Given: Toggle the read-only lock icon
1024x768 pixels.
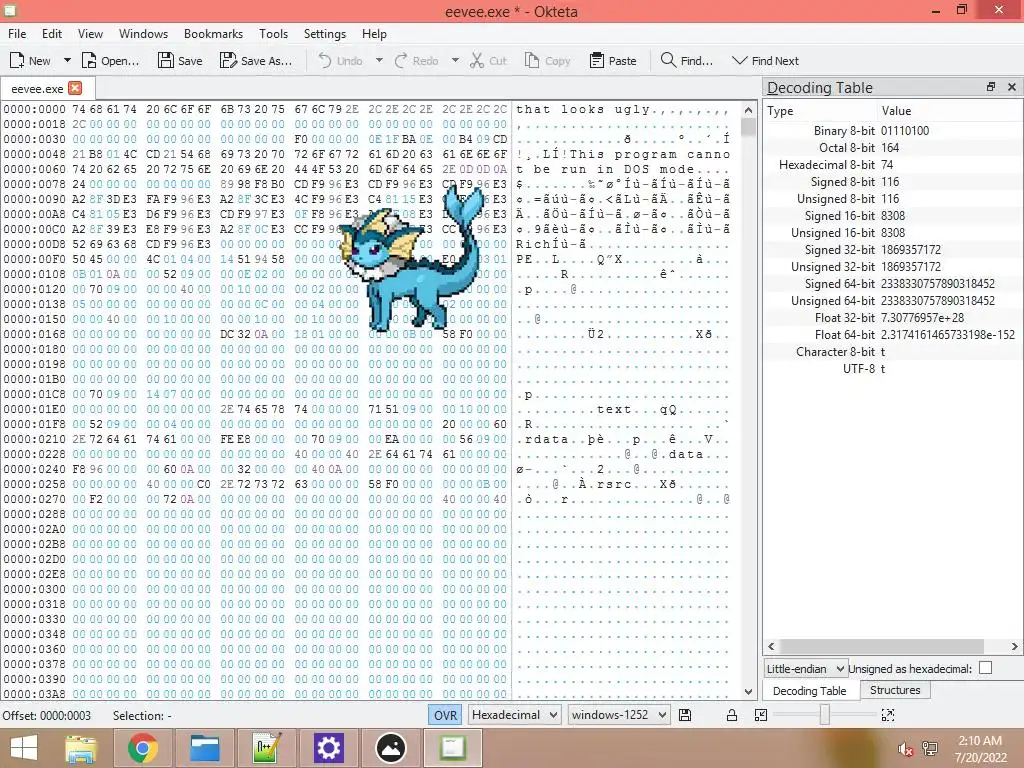Looking at the screenshot, I should pyautogui.click(x=732, y=715).
